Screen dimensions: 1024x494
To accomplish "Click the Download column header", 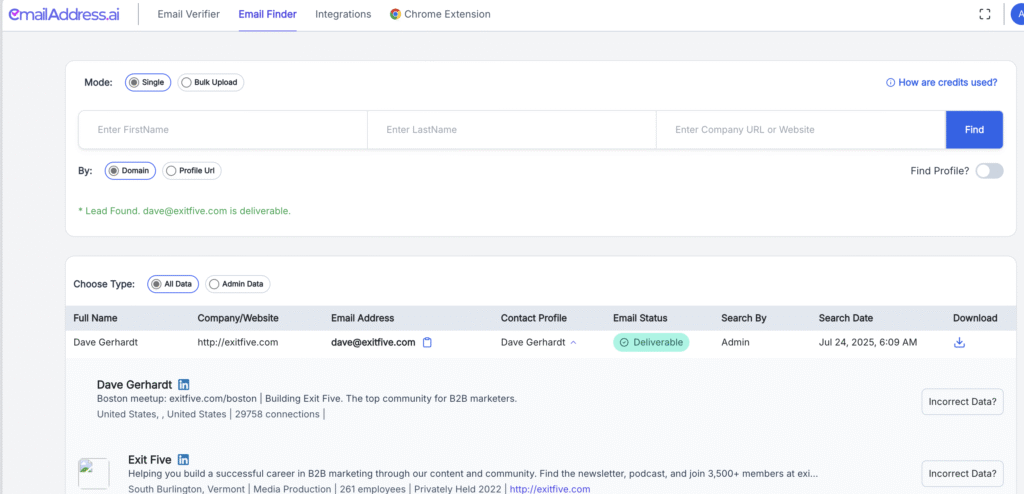I will [975, 318].
